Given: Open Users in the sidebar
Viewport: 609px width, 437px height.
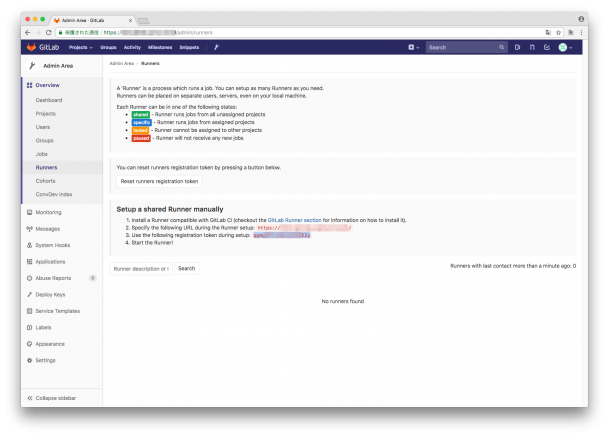Looking at the screenshot, I should click(x=43, y=127).
